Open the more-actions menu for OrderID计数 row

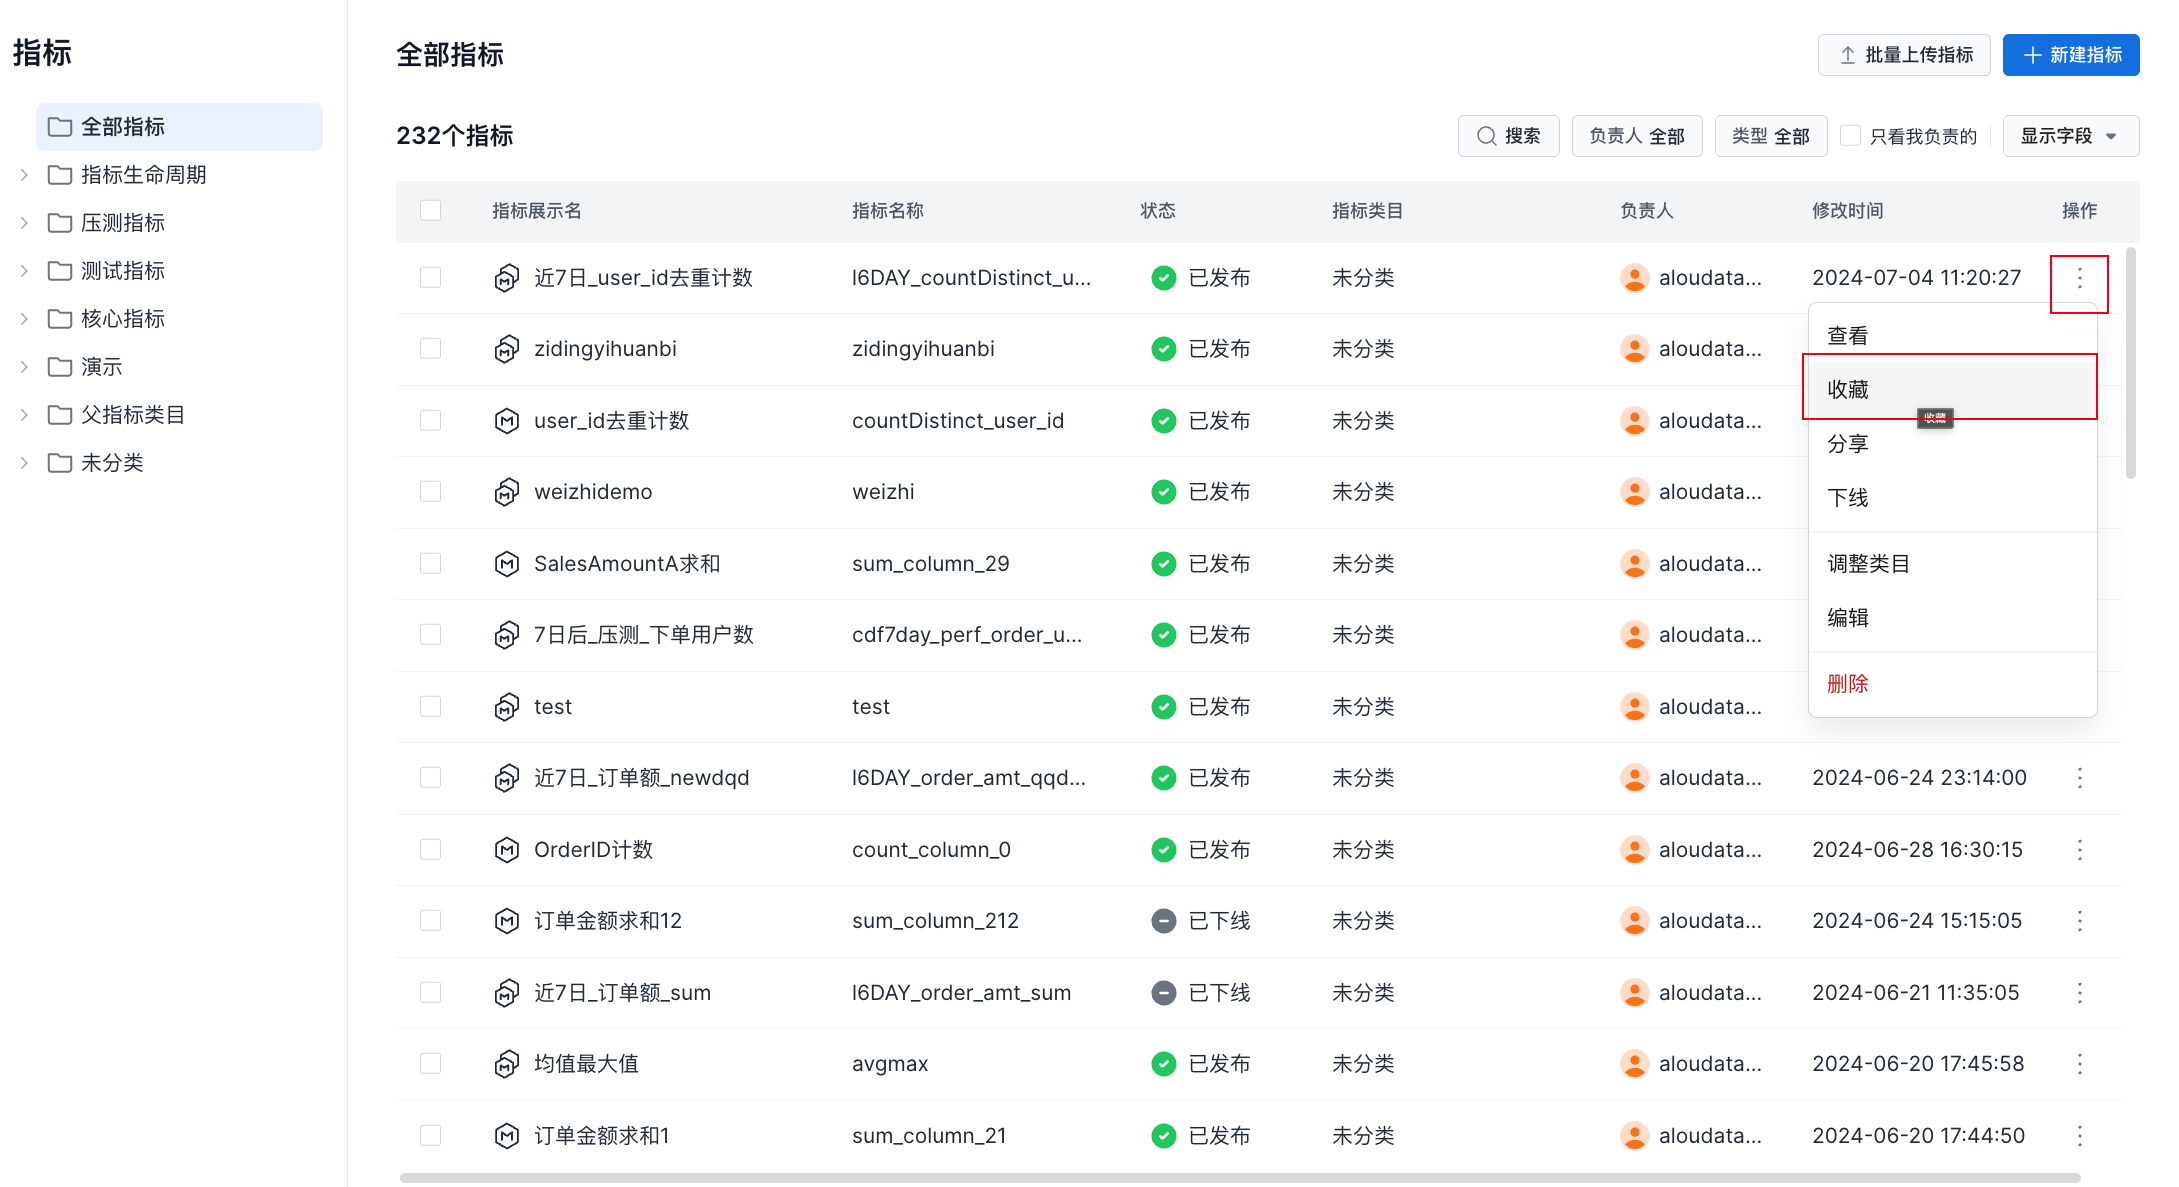[x=2079, y=850]
